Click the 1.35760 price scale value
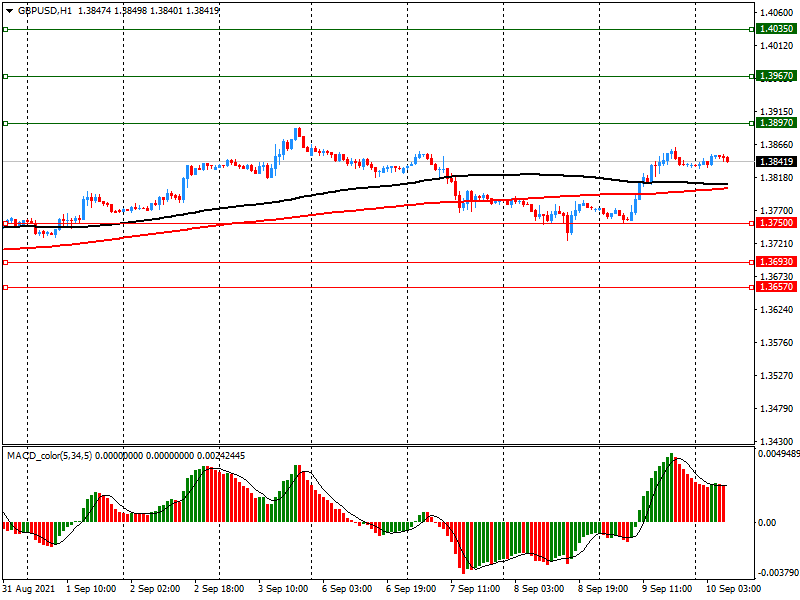The height and width of the screenshot is (600, 800). 777,343
